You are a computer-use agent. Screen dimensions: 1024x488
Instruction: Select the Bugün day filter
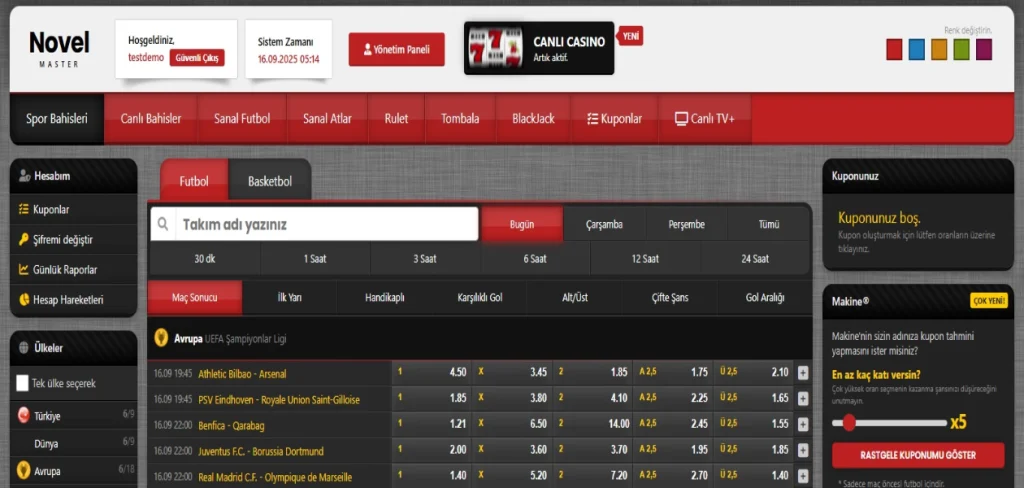pyautogui.click(x=522, y=224)
